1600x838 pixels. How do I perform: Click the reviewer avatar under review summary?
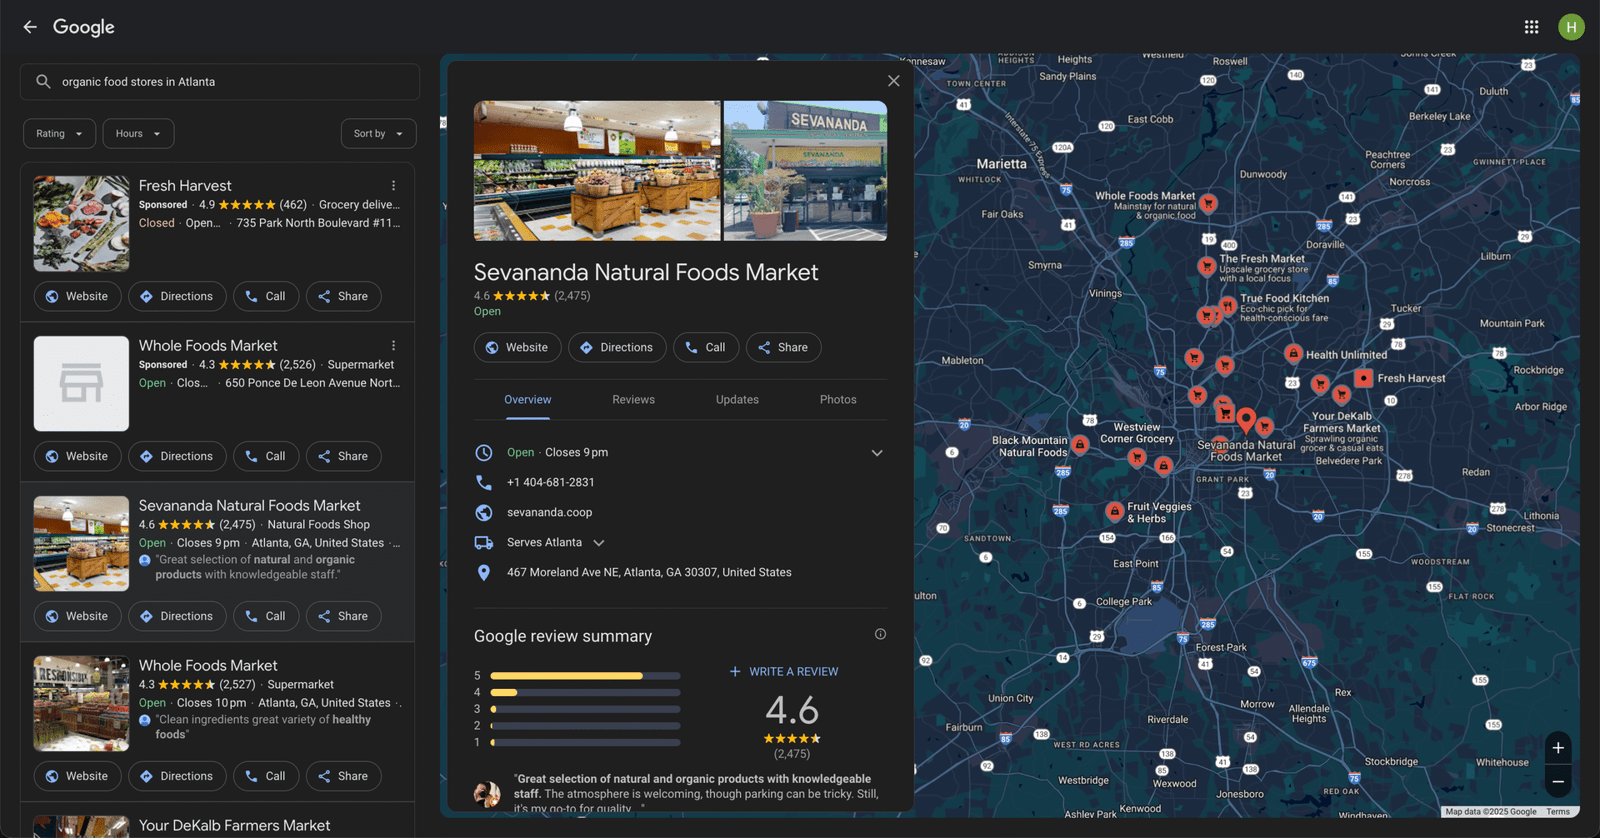pyautogui.click(x=487, y=794)
